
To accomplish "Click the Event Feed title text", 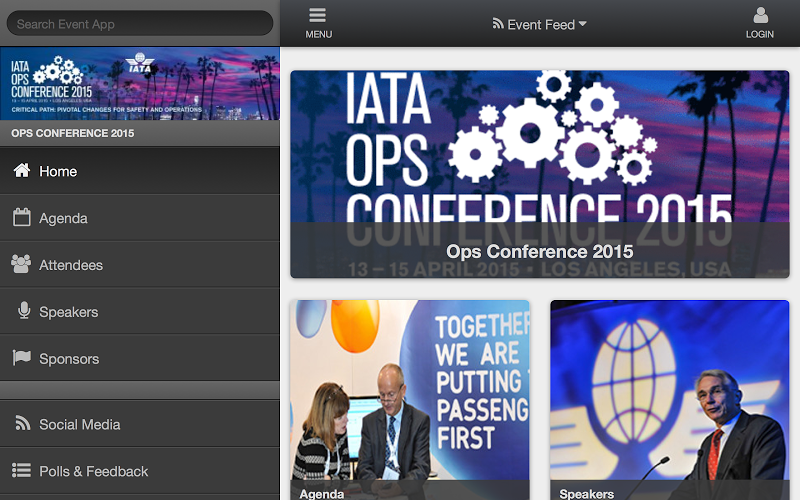I will click(x=541, y=24).
